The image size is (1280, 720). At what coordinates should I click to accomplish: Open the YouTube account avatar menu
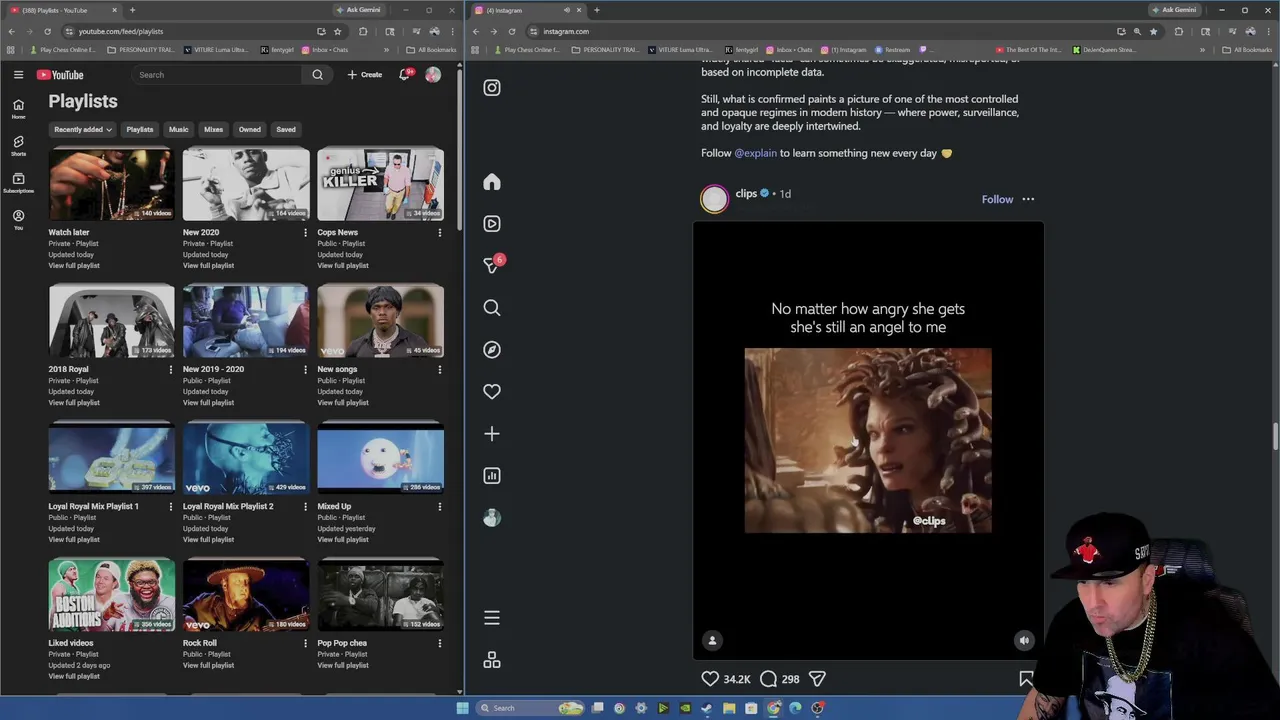coord(433,75)
